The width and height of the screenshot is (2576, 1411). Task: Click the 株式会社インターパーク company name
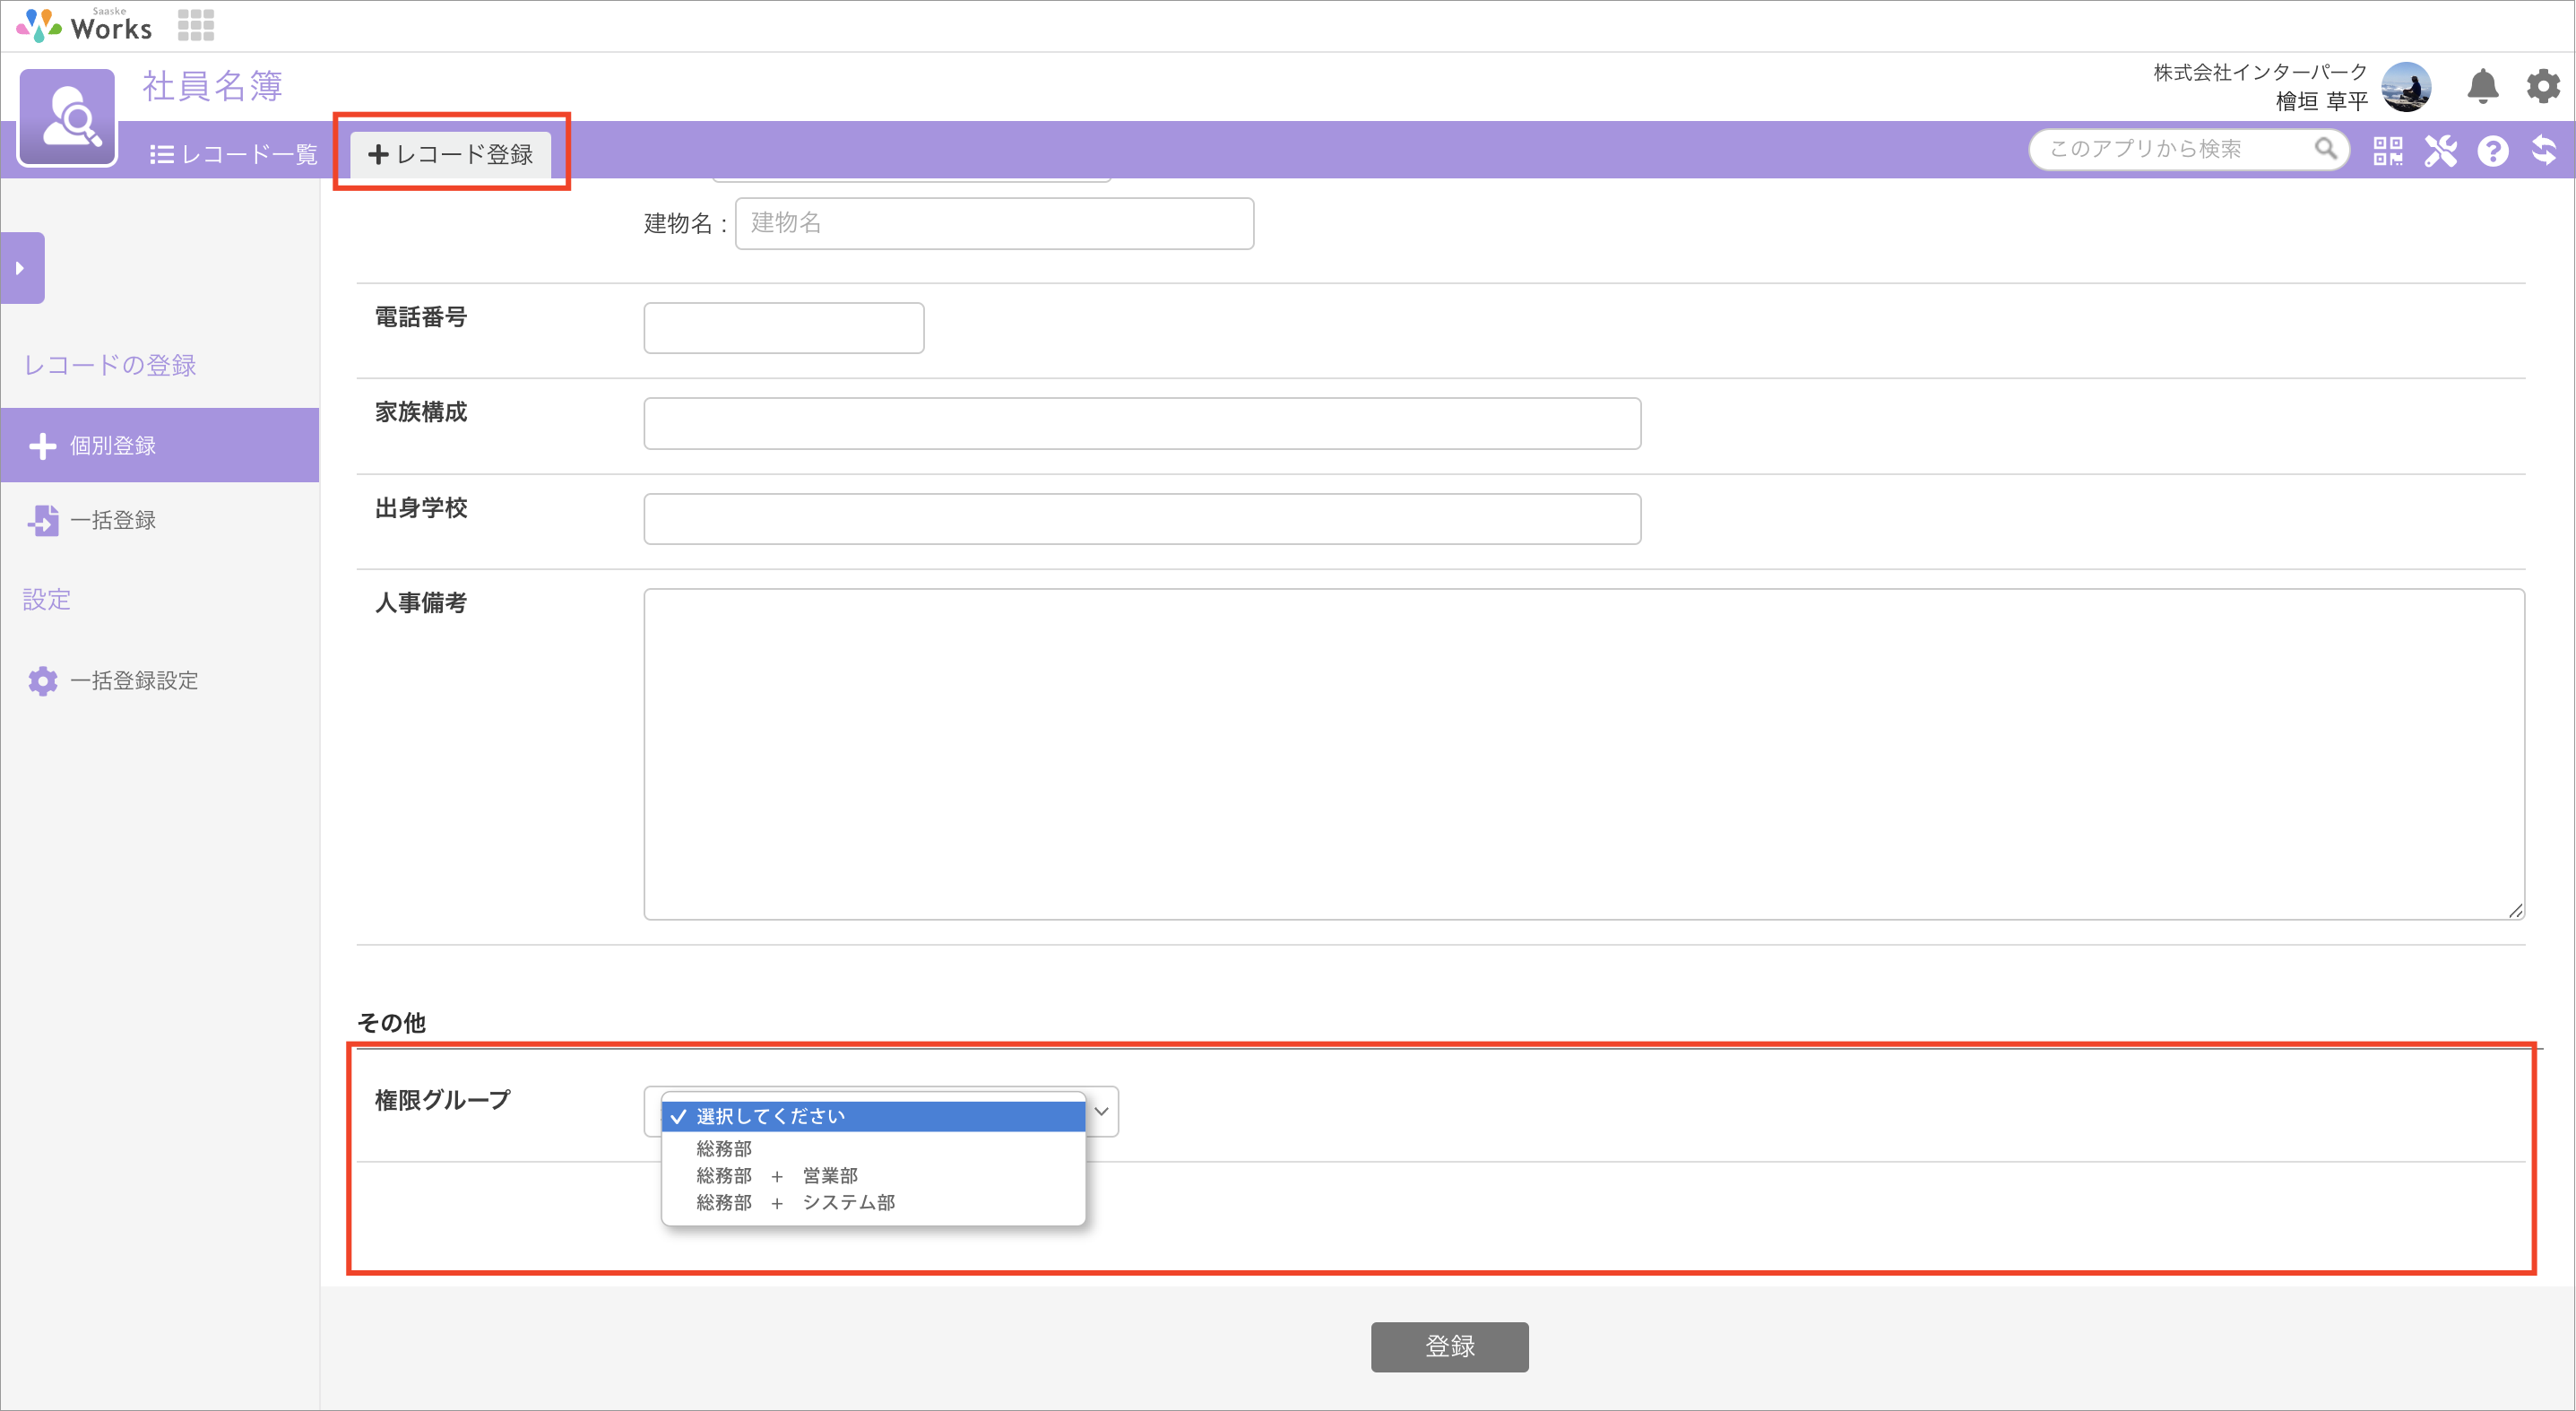[x=2260, y=72]
